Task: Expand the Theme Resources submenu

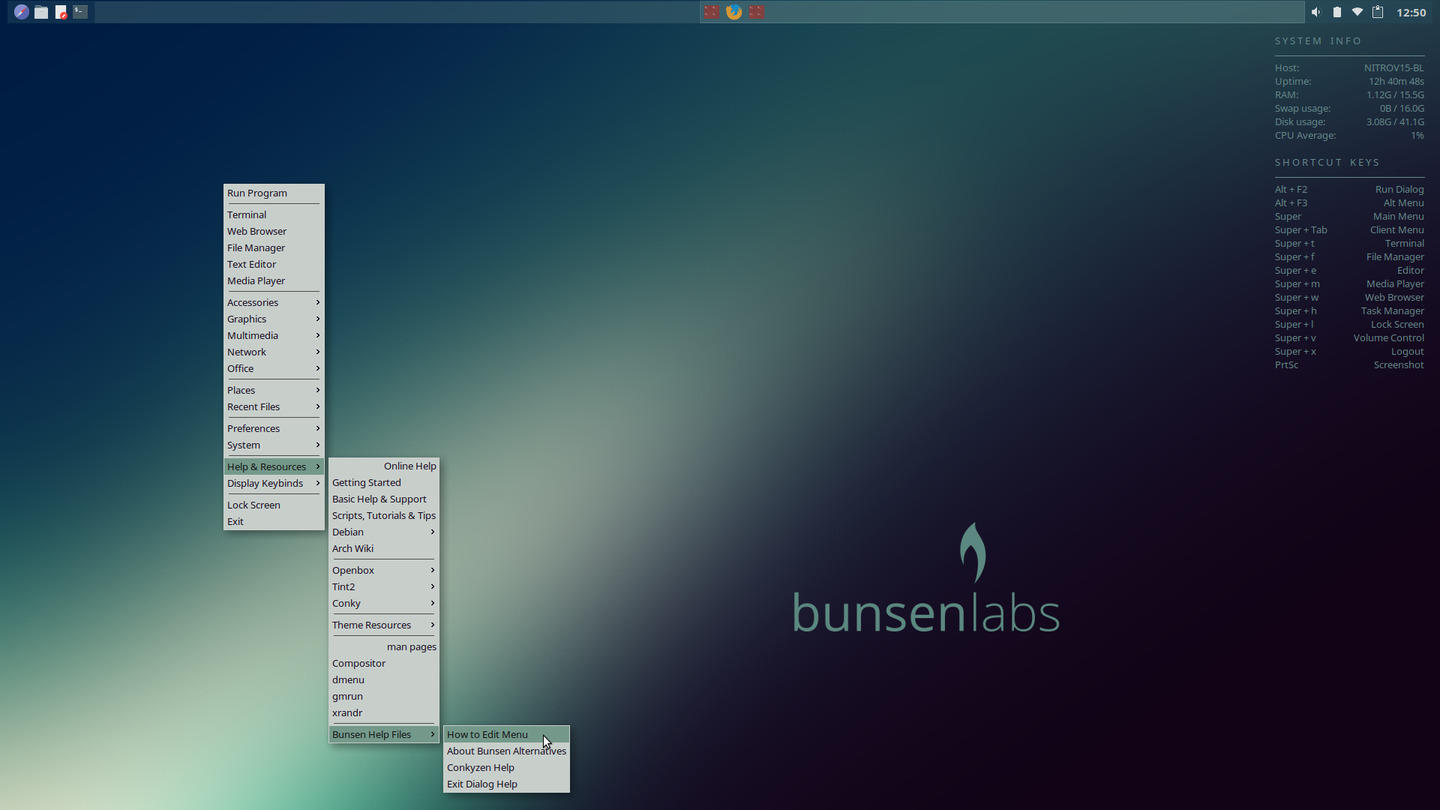Action: click(384, 625)
